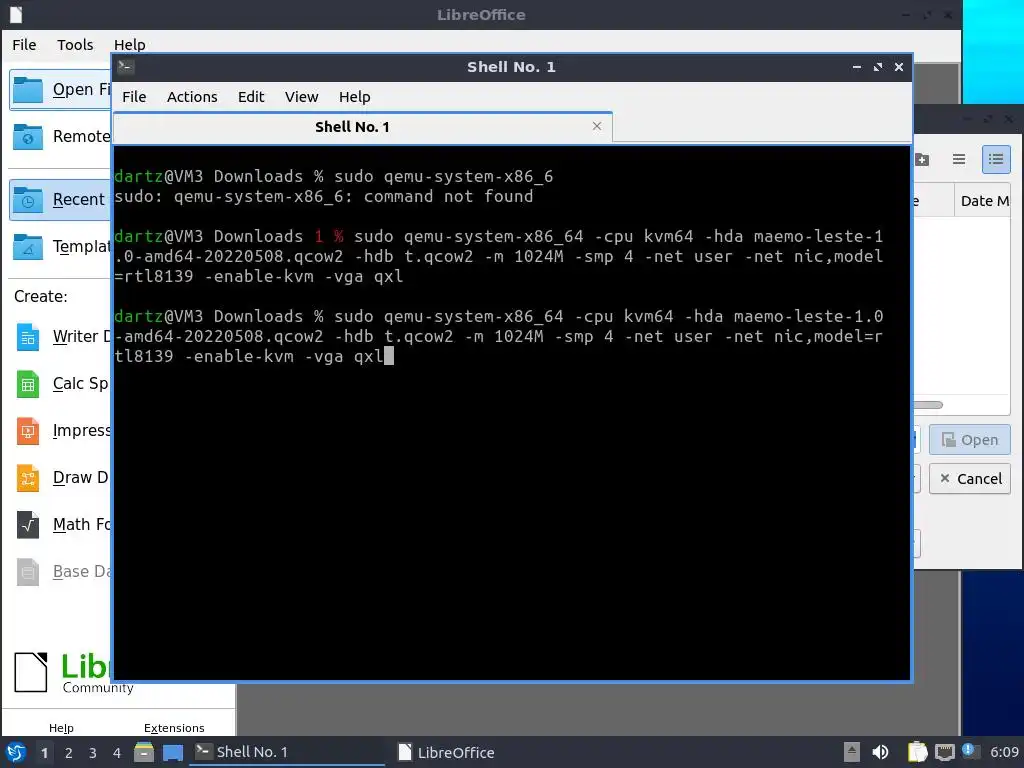Close the Shell No. 1 tab
The image size is (1024, 768).
[596, 126]
